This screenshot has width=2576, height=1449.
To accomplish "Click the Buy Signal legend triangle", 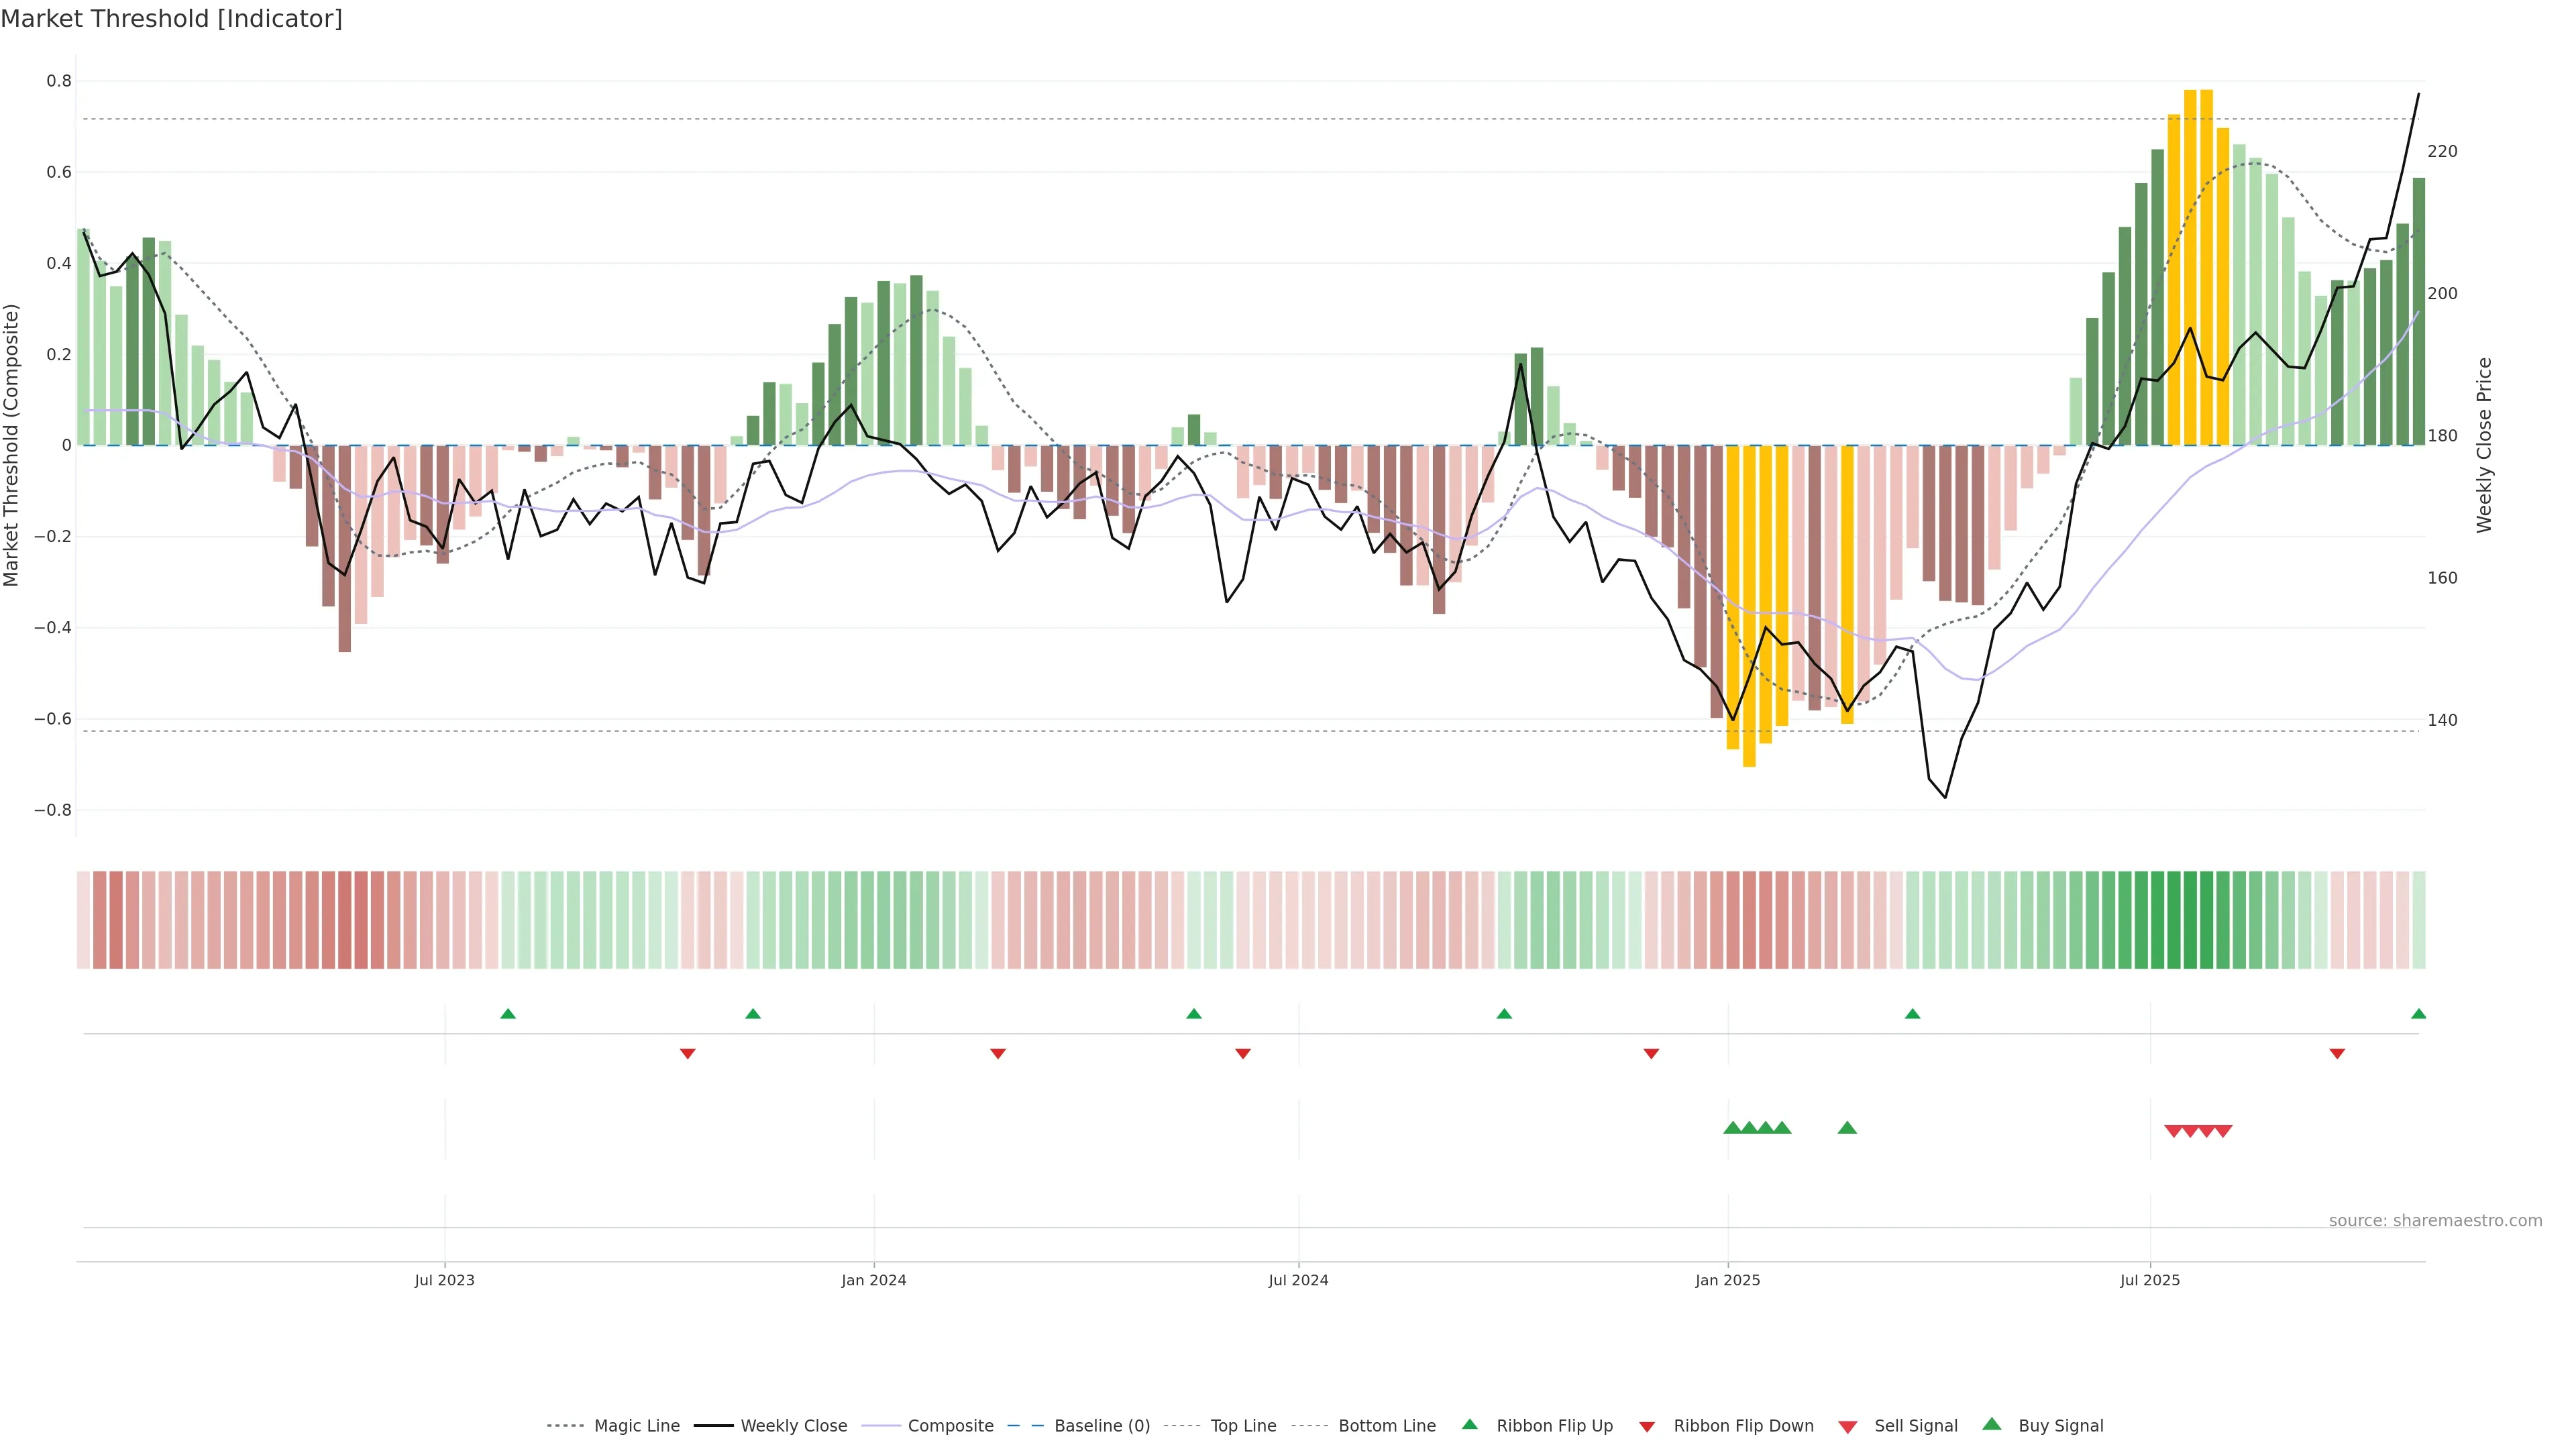I will 1992,1424.
